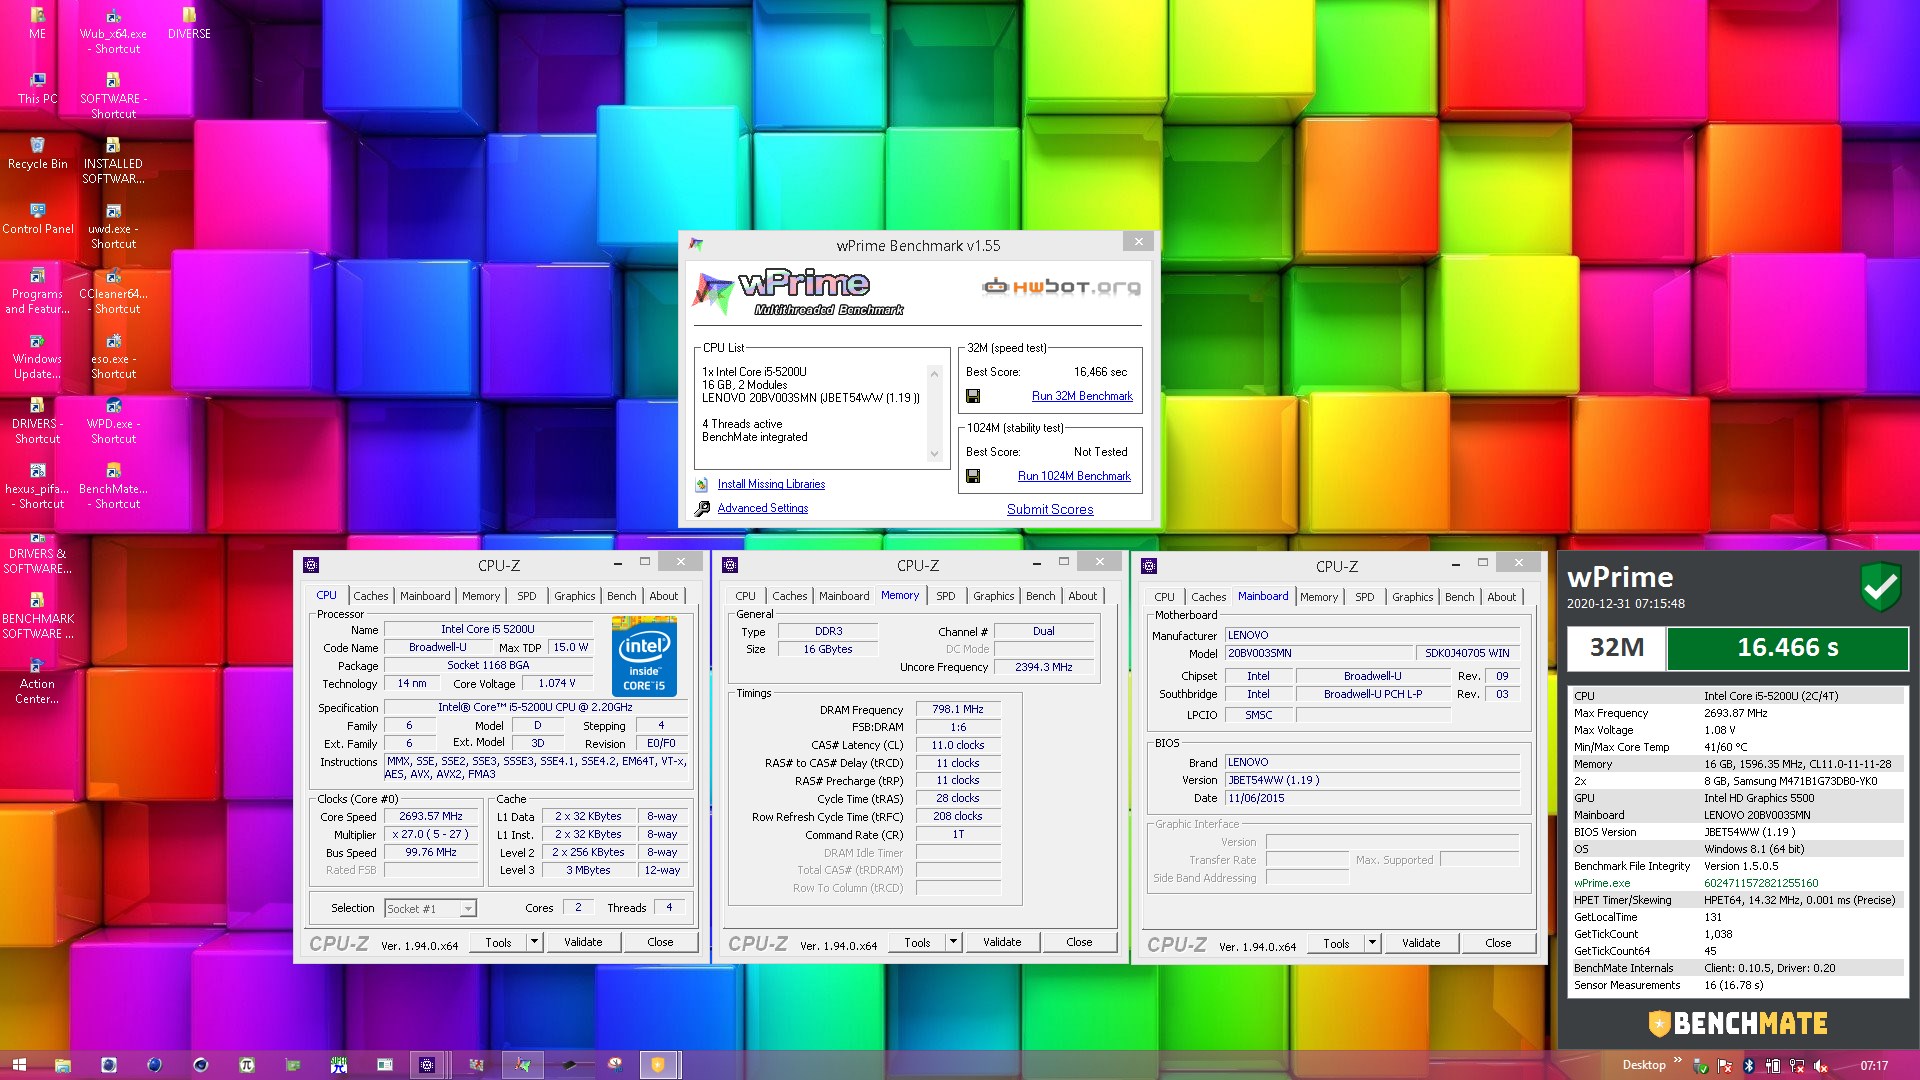Click the Submit Scores link
Viewport: 1920px width, 1080px height.
point(1050,509)
